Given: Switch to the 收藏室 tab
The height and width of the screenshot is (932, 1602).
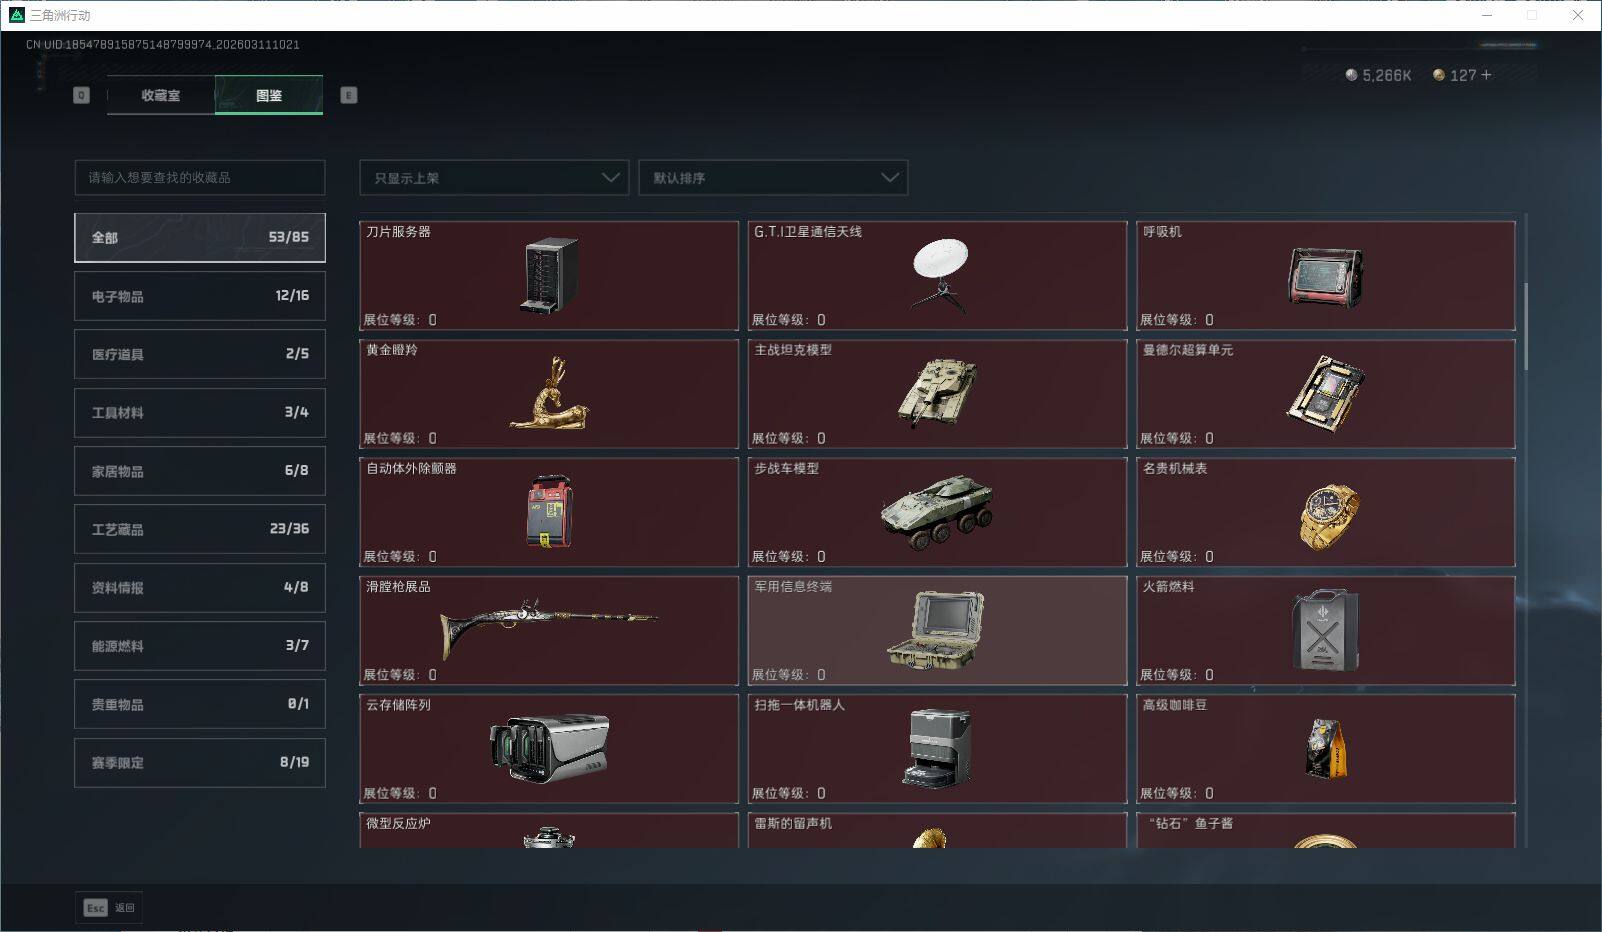Looking at the screenshot, I should [x=160, y=95].
